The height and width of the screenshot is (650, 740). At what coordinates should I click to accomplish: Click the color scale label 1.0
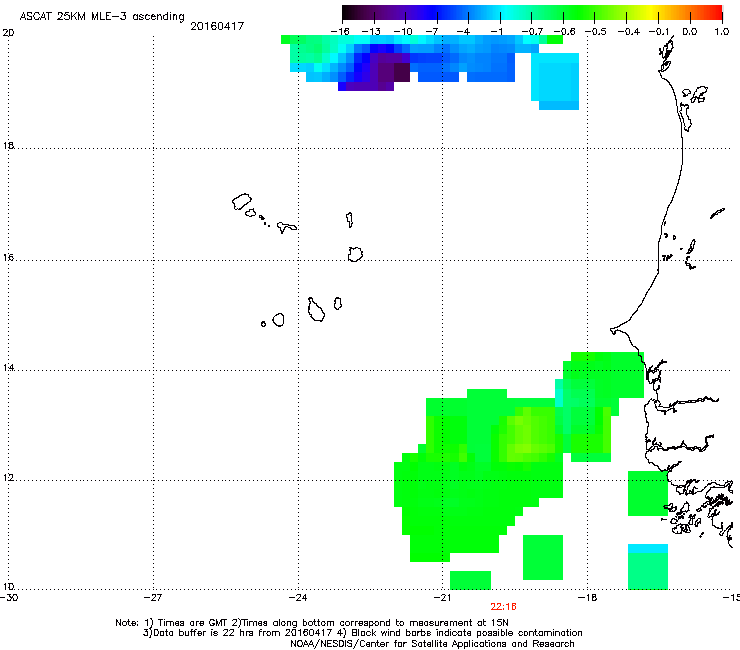click(722, 32)
